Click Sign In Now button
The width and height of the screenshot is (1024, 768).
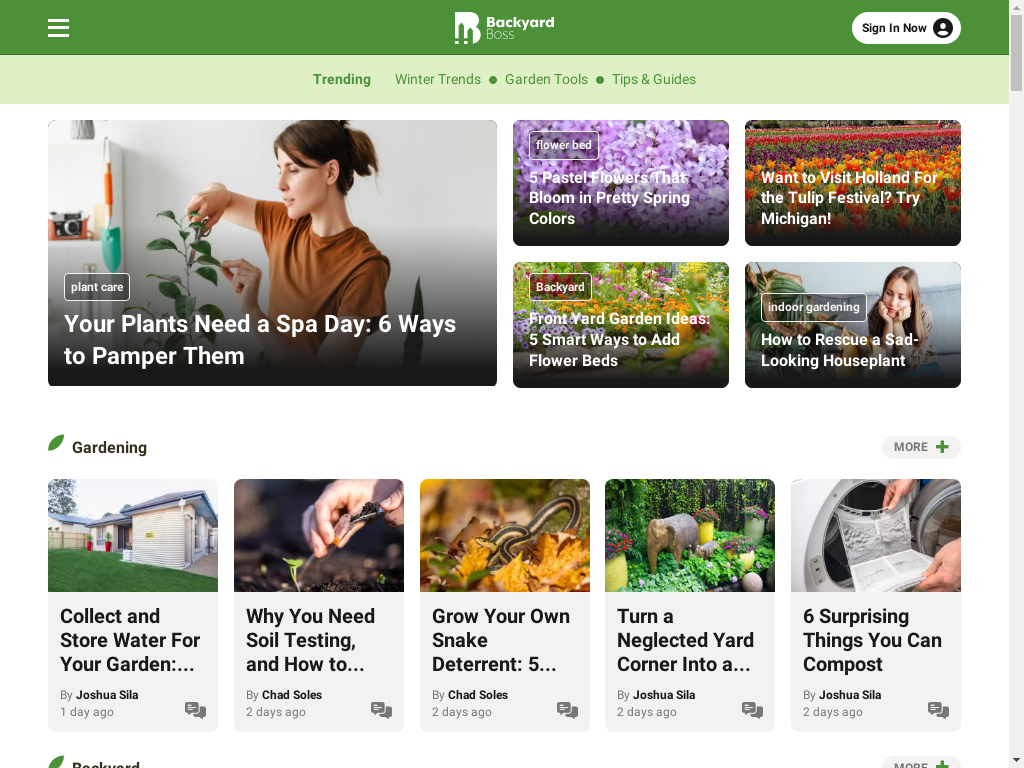[x=906, y=28]
